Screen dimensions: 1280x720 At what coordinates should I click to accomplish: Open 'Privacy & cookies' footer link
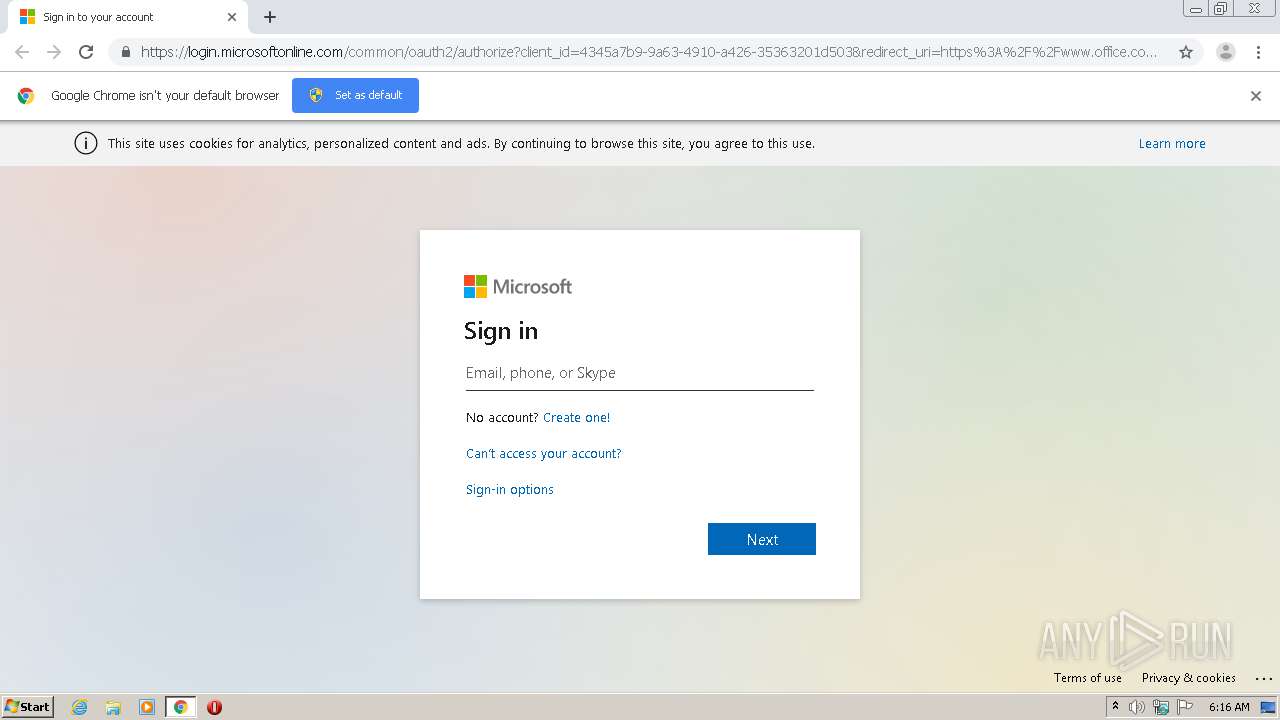click(x=1189, y=678)
